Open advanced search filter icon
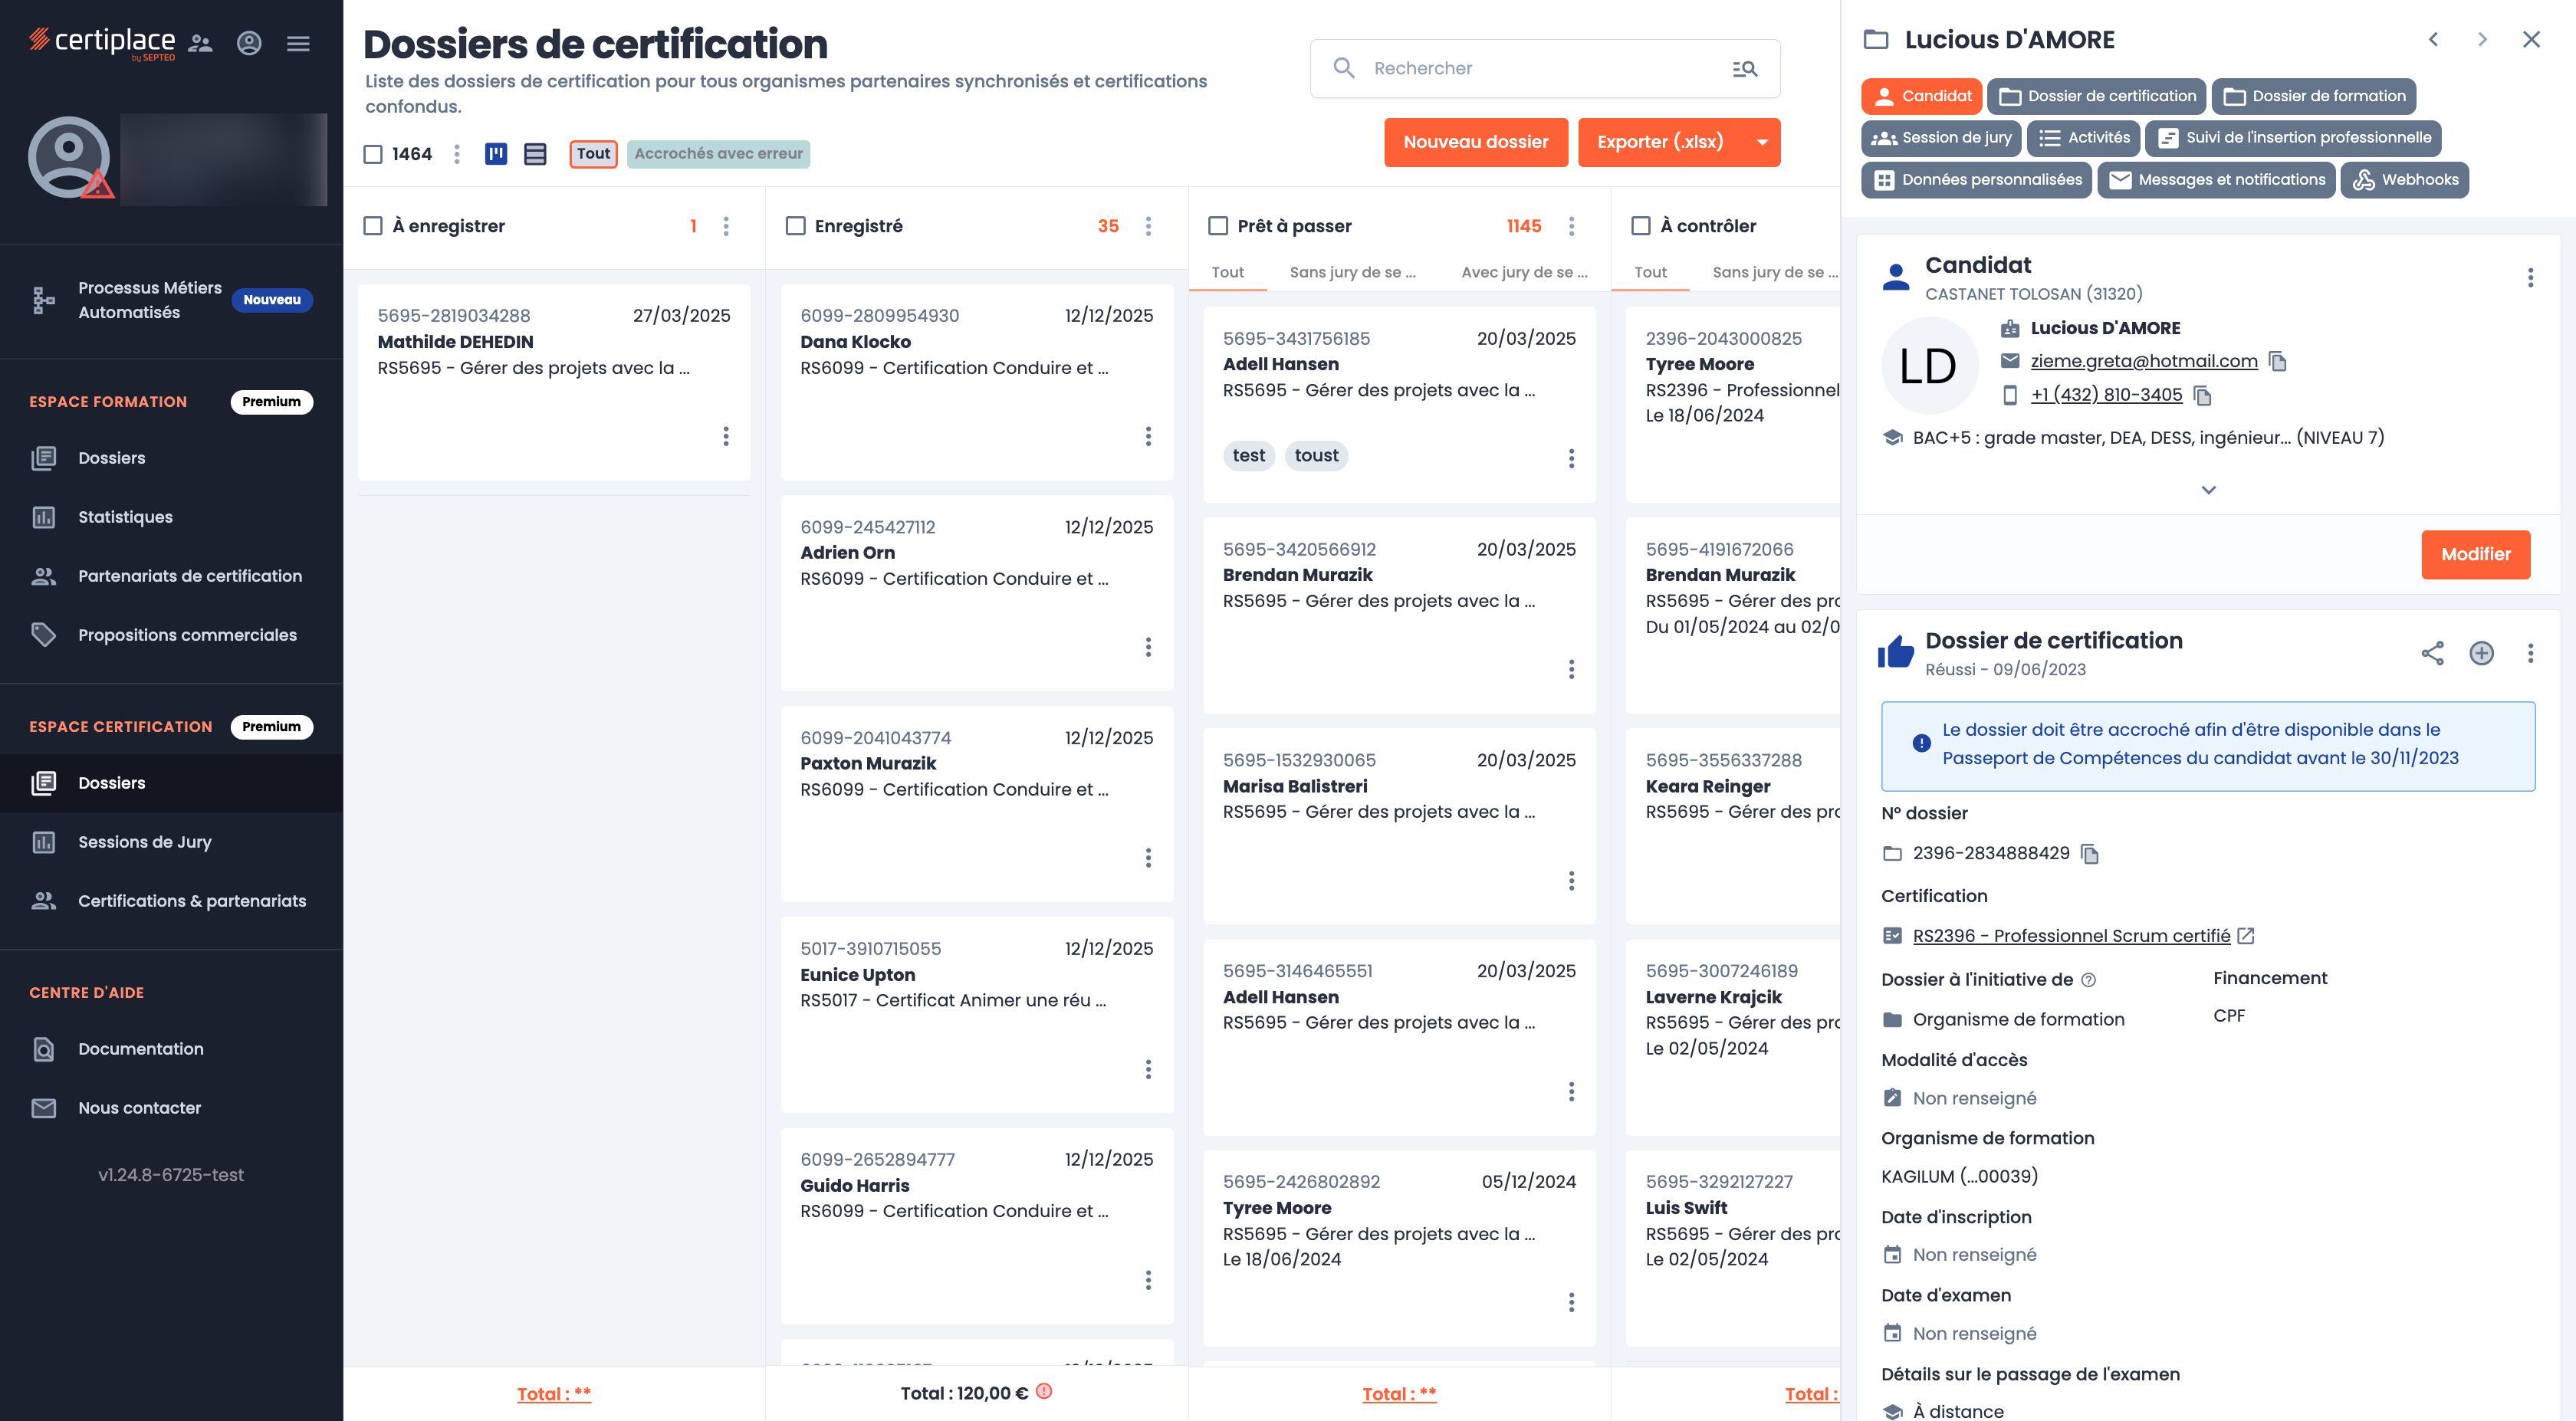The image size is (2576, 1421). 1744,68
